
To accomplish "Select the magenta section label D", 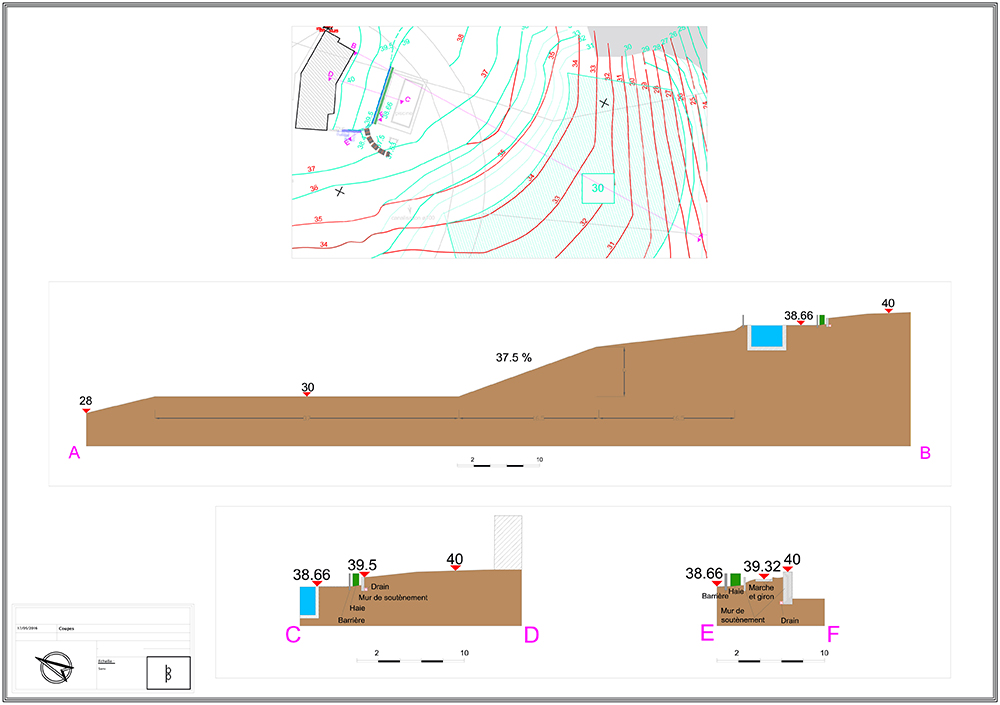I will pyautogui.click(x=531, y=634).
